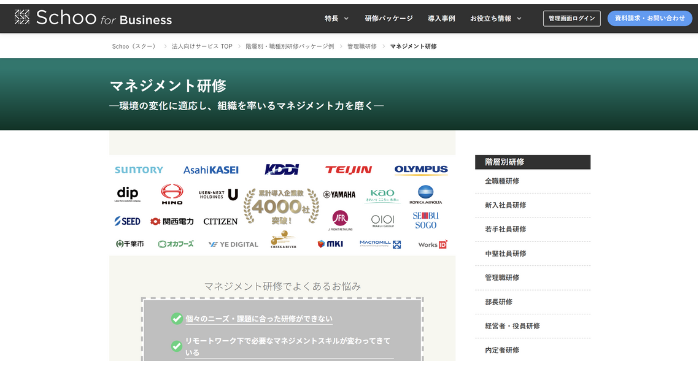The width and height of the screenshot is (698, 365).
Task: Click the KDDI logo
Action: (x=281, y=169)
